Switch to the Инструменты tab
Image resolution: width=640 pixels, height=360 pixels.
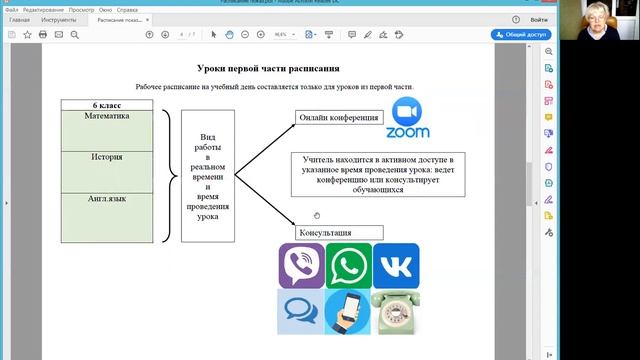click(58, 20)
